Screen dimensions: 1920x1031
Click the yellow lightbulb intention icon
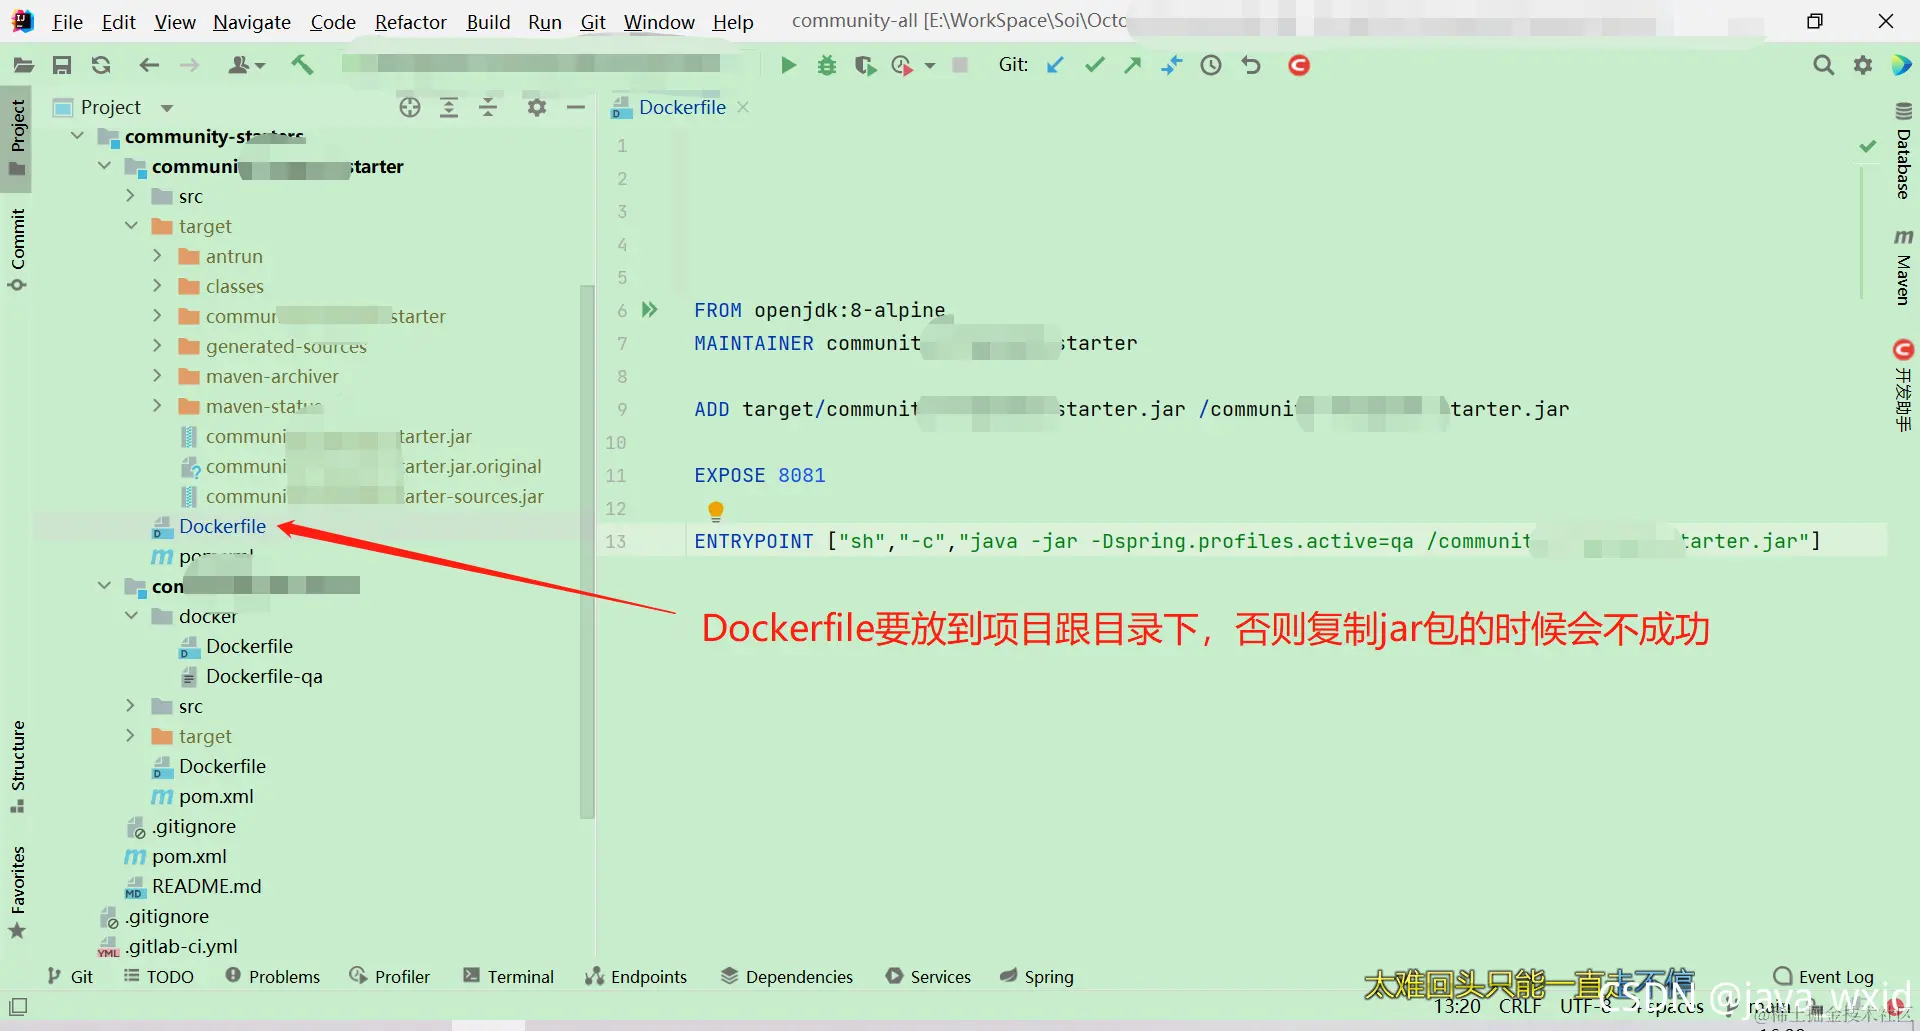coord(716,511)
